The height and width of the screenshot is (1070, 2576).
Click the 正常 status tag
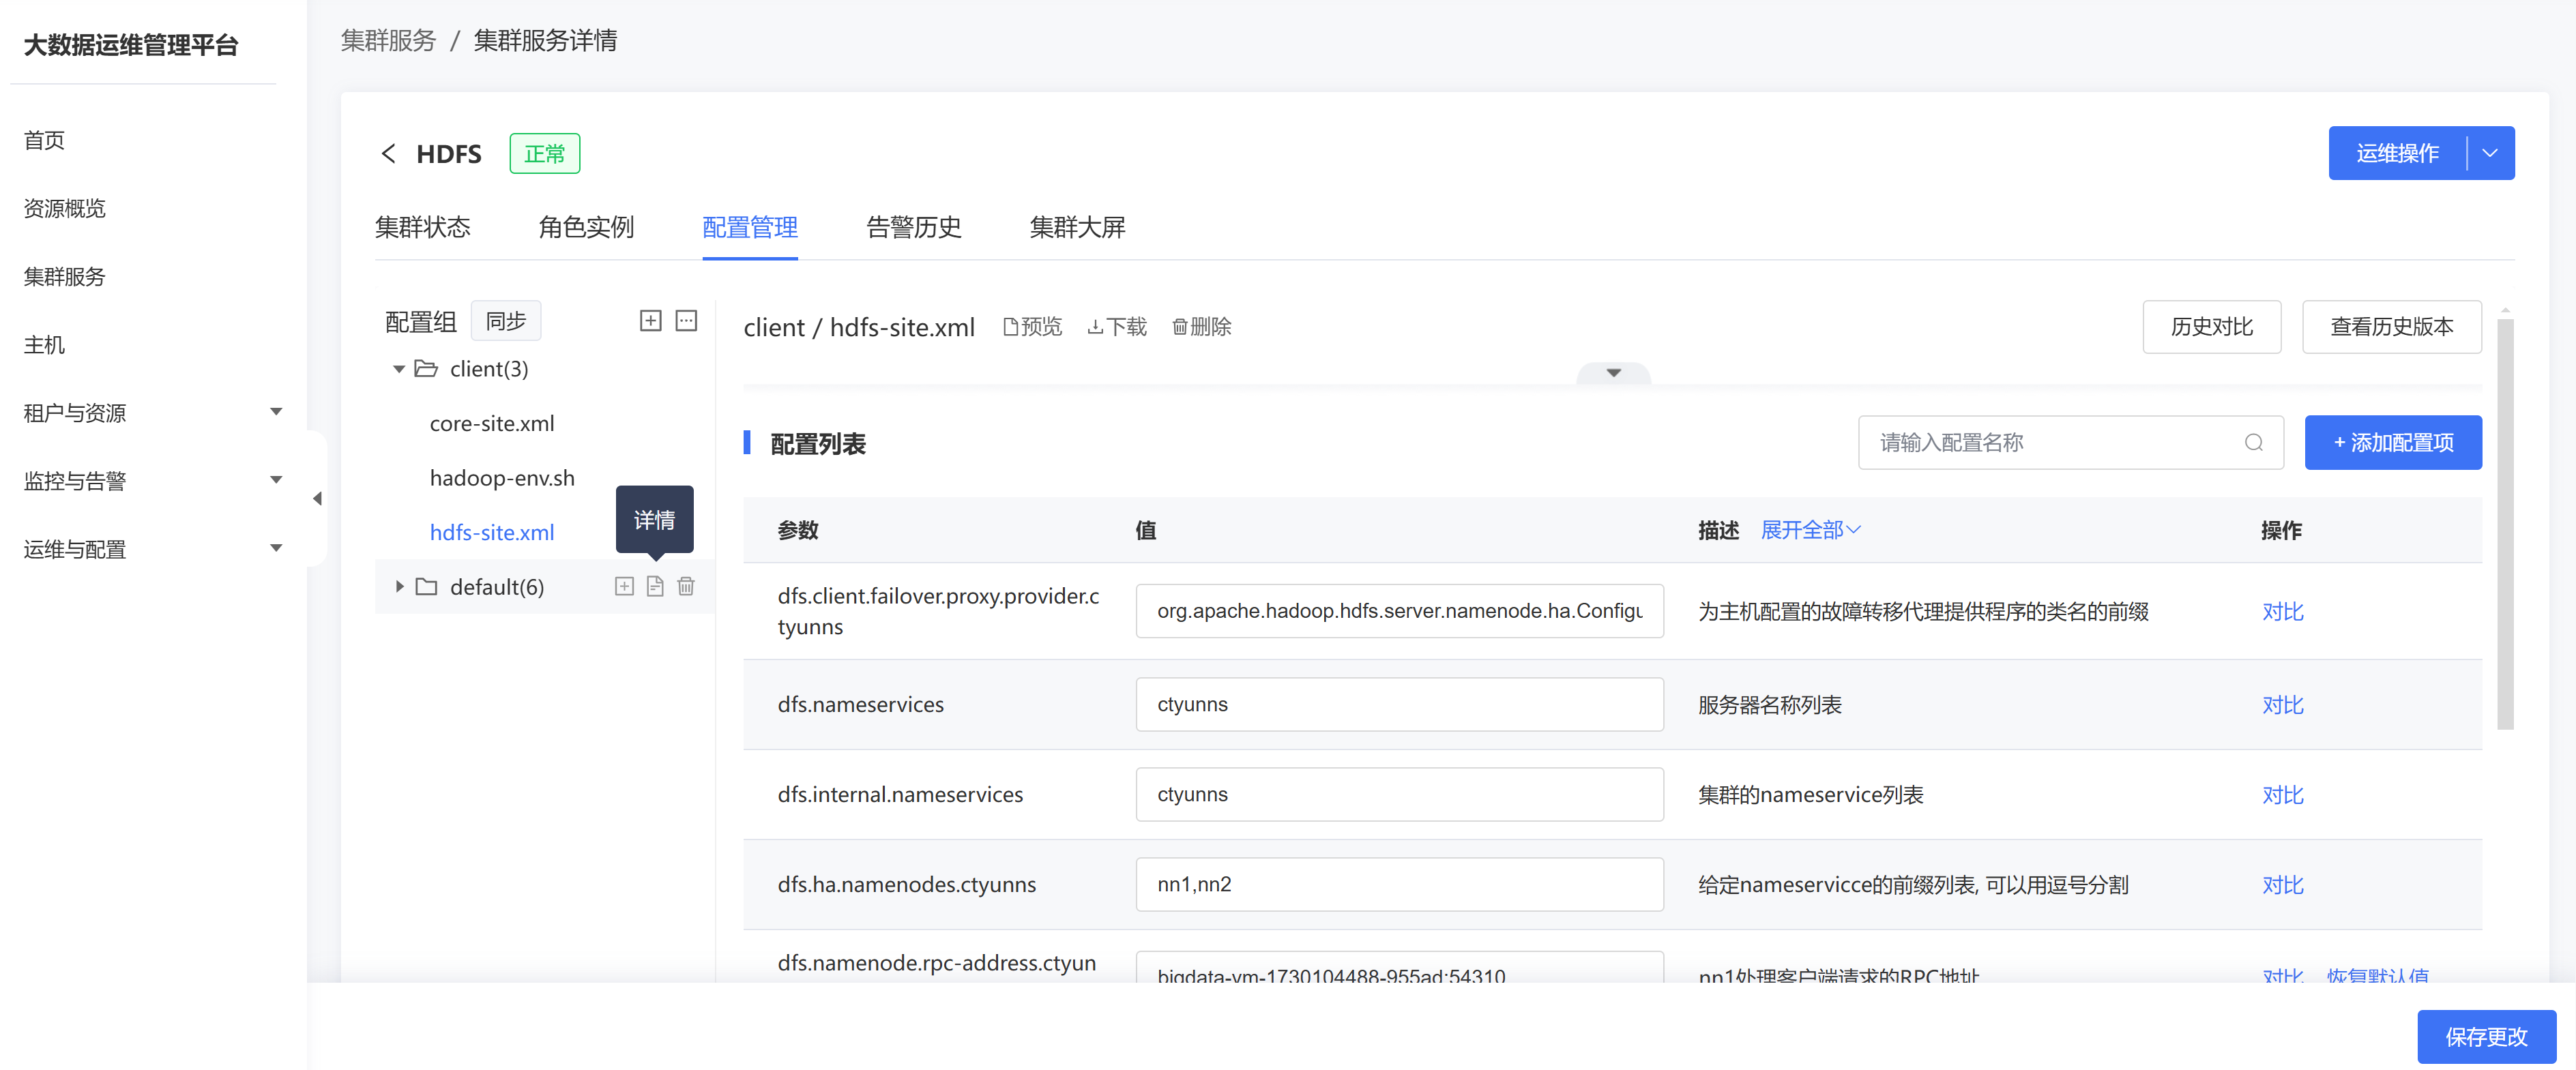(545, 153)
